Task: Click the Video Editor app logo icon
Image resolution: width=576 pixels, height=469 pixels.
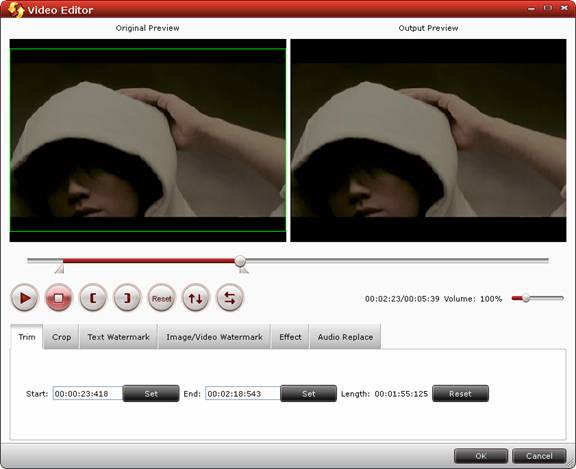Action: click(x=15, y=9)
